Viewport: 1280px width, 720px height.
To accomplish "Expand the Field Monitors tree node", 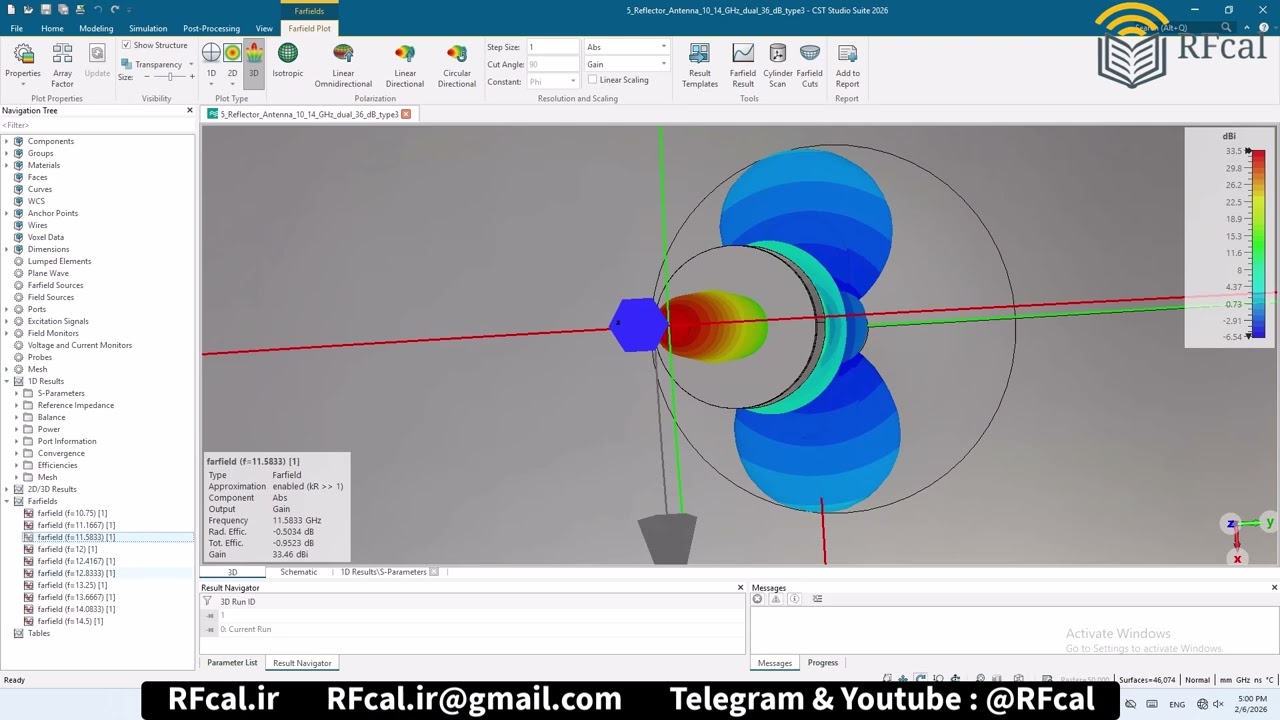I will (7, 333).
